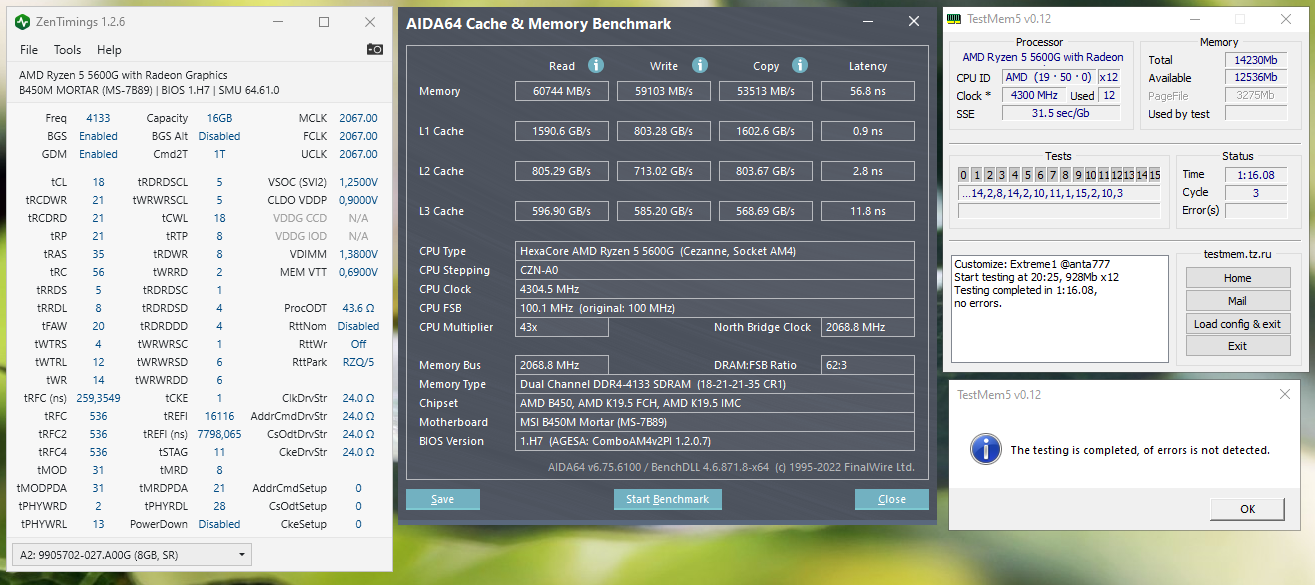Click Load config & exit button
Screen dimensions: 1315x585
(x=1237, y=323)
